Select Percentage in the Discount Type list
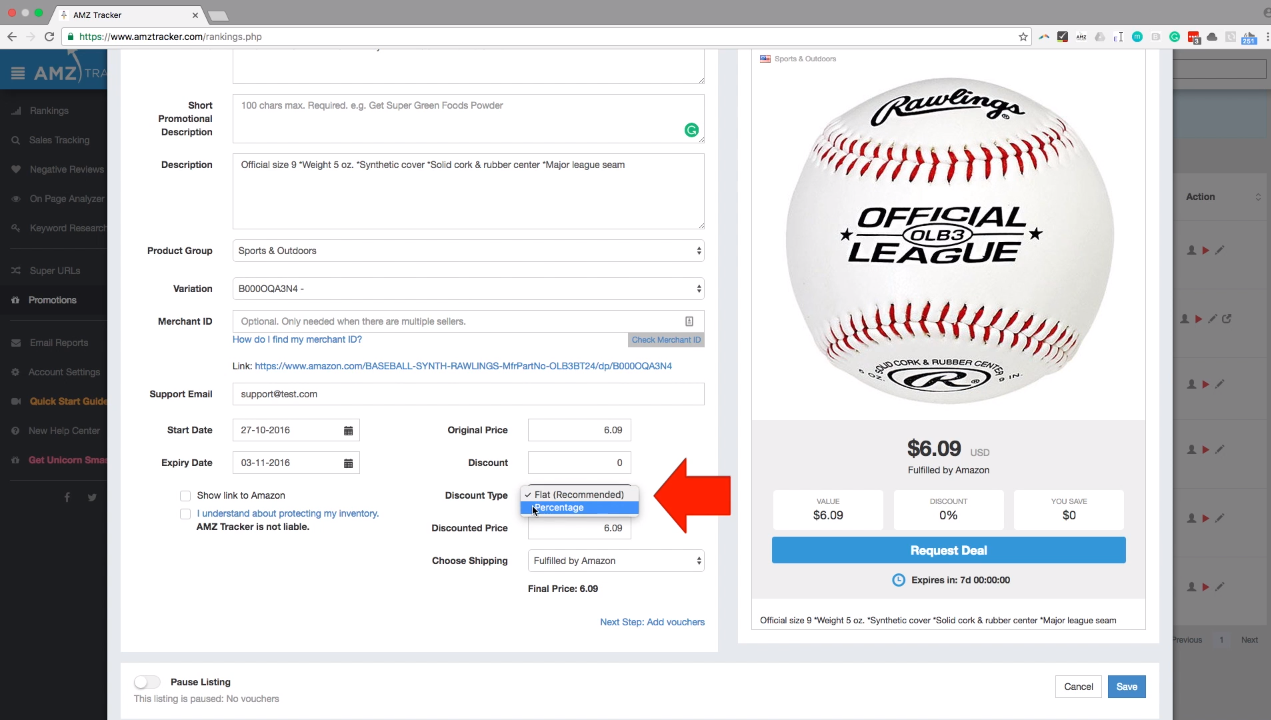This screenshot has height=720, width=1271. tap(579, 508)
